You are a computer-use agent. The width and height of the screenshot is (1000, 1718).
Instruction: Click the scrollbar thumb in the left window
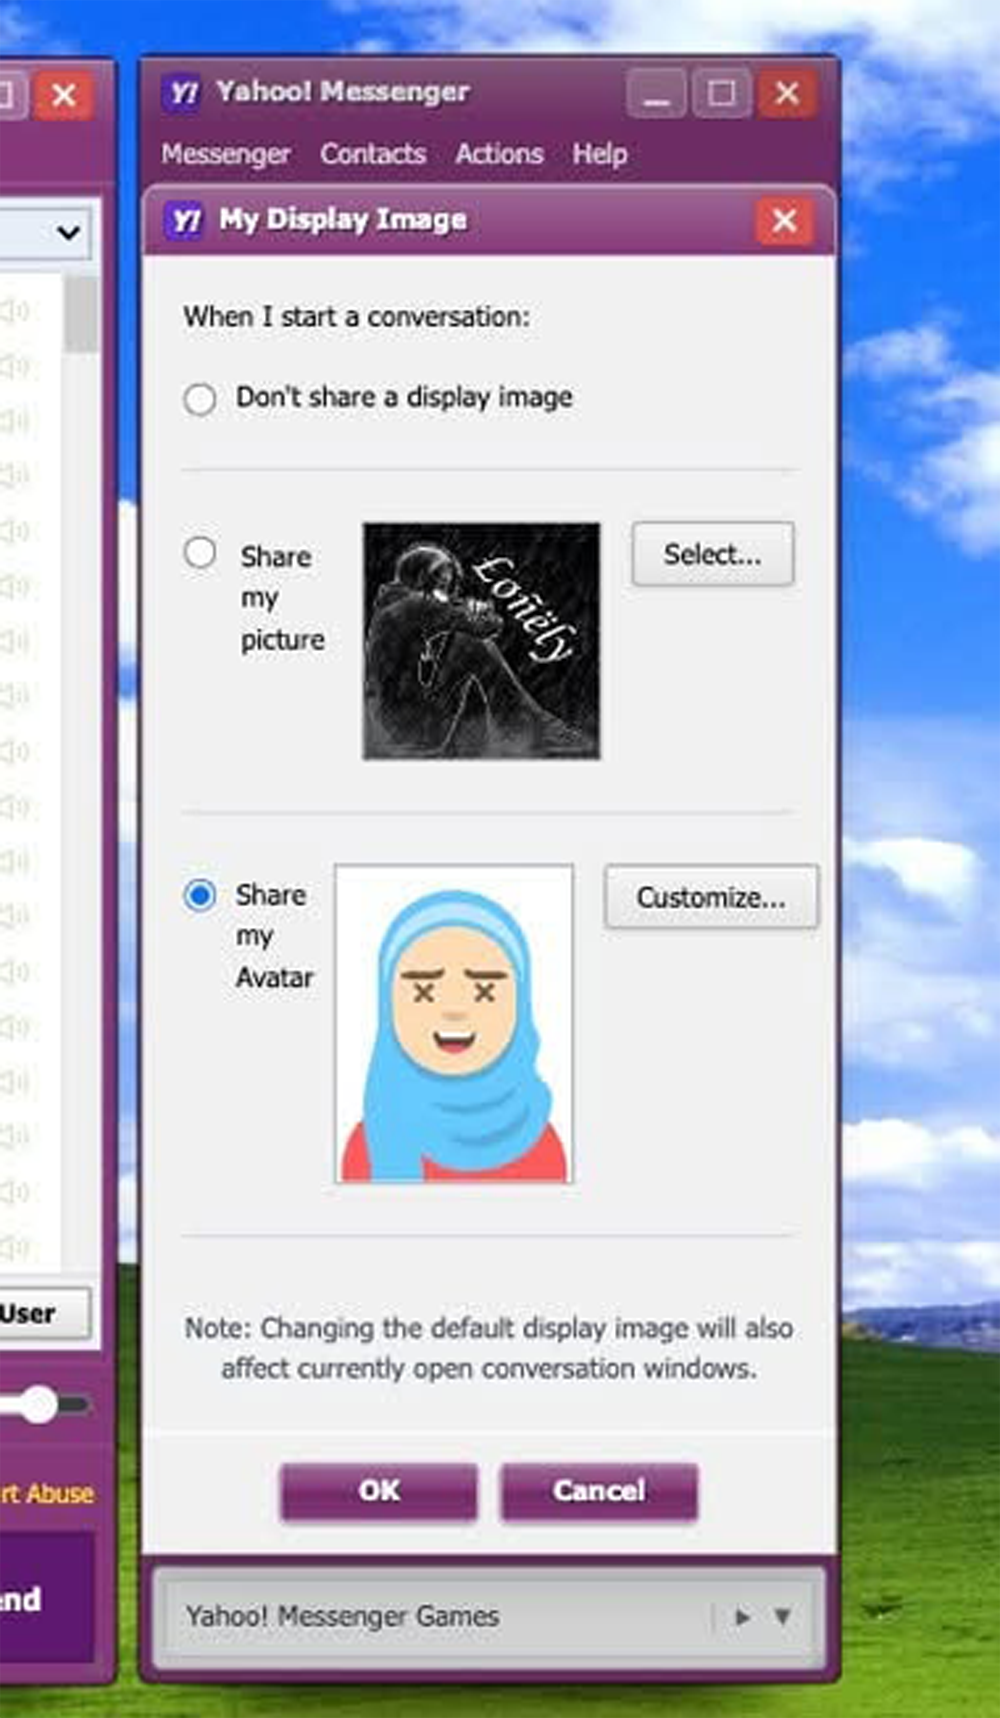[x=80, y=315]
